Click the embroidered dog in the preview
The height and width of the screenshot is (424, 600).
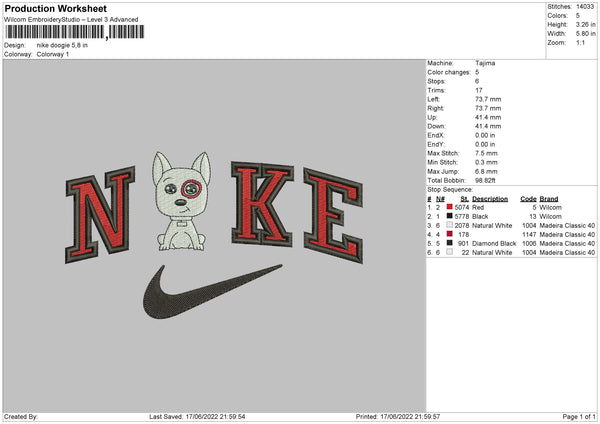[x=181, y=201]
